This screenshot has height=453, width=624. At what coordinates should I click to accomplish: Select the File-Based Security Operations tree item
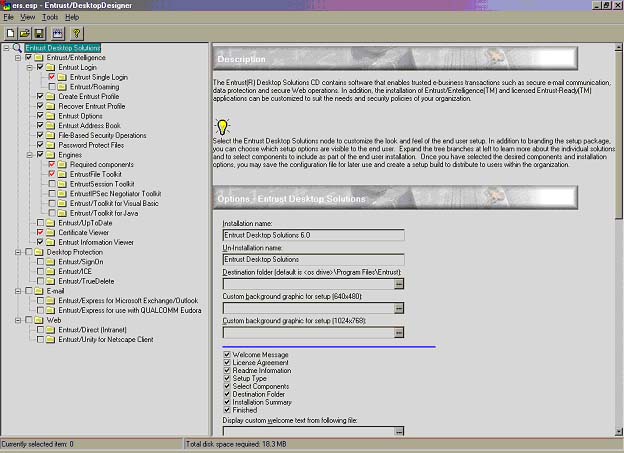click(102, 135)
